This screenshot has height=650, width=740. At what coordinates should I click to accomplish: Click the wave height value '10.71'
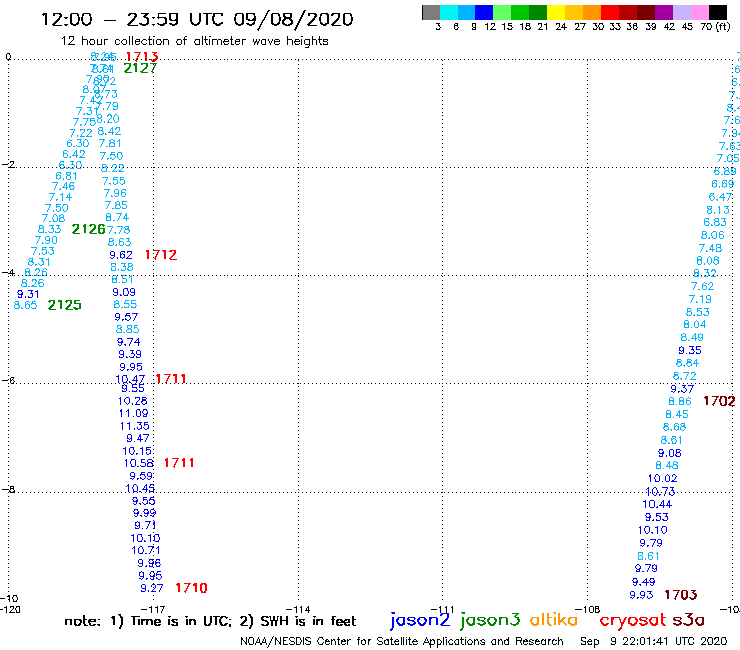146,550
